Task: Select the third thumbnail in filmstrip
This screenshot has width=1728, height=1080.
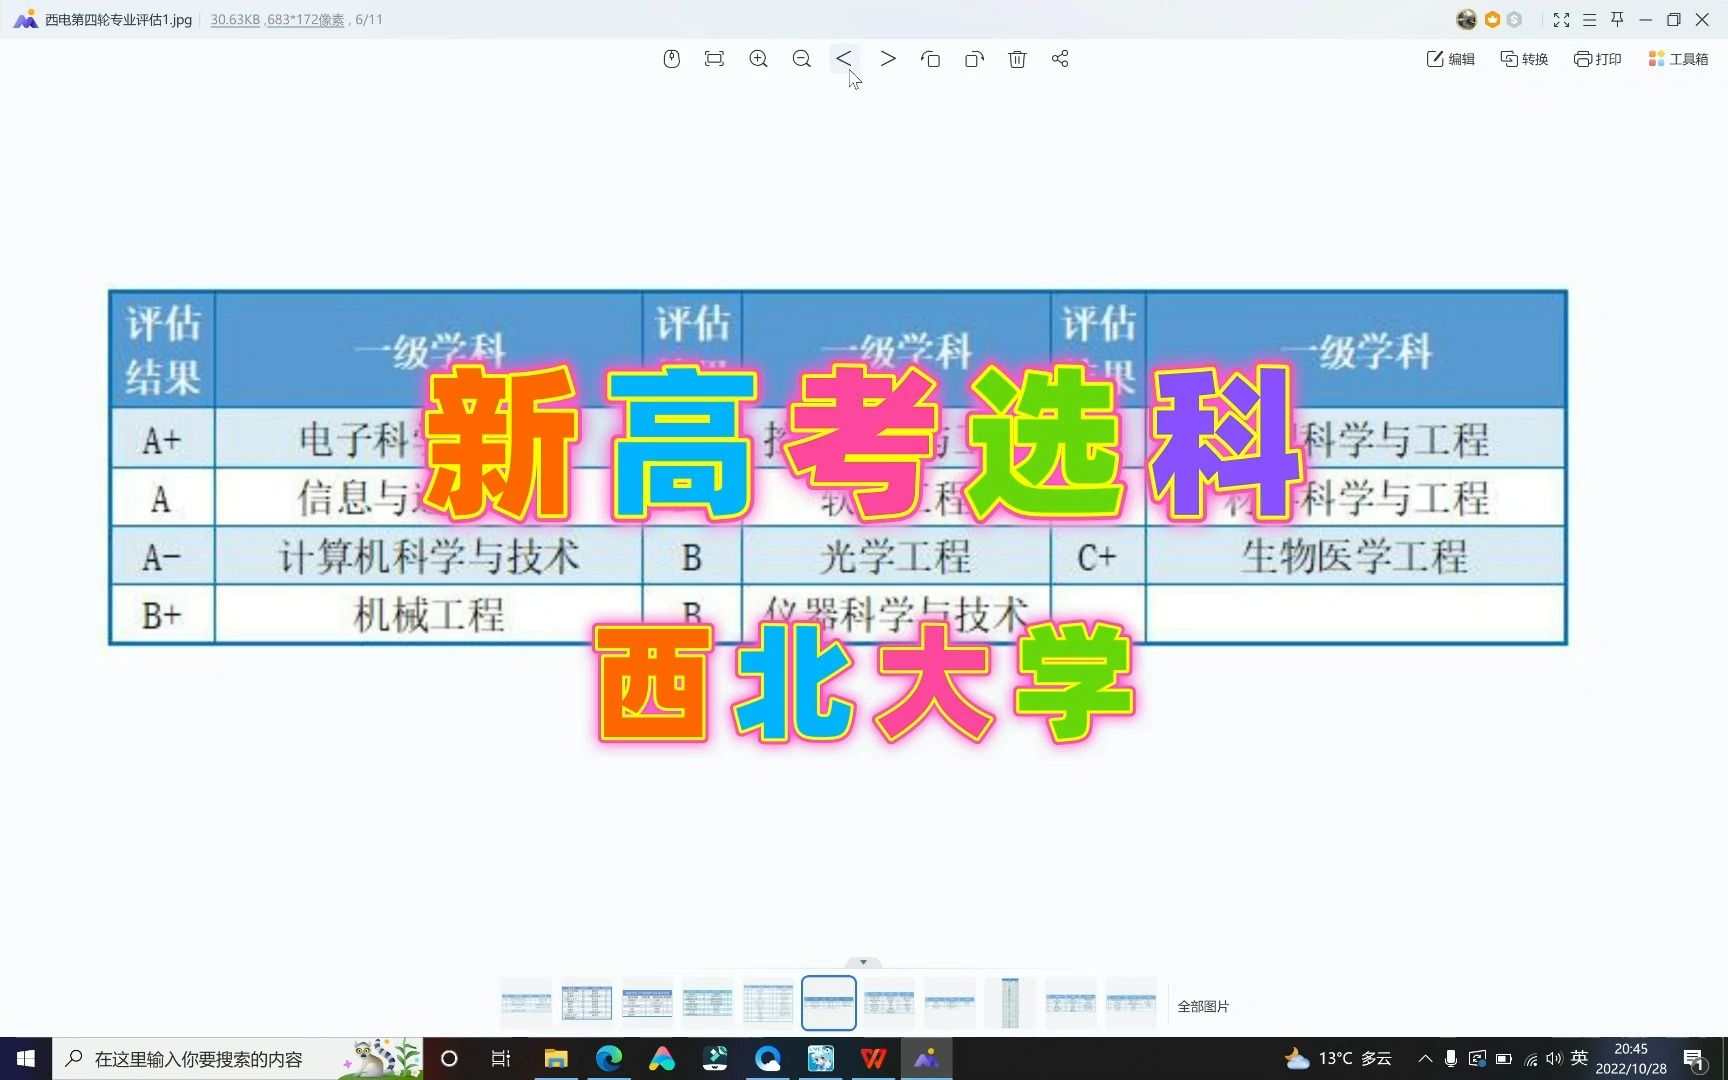Action: click(x=647, y=1003)
